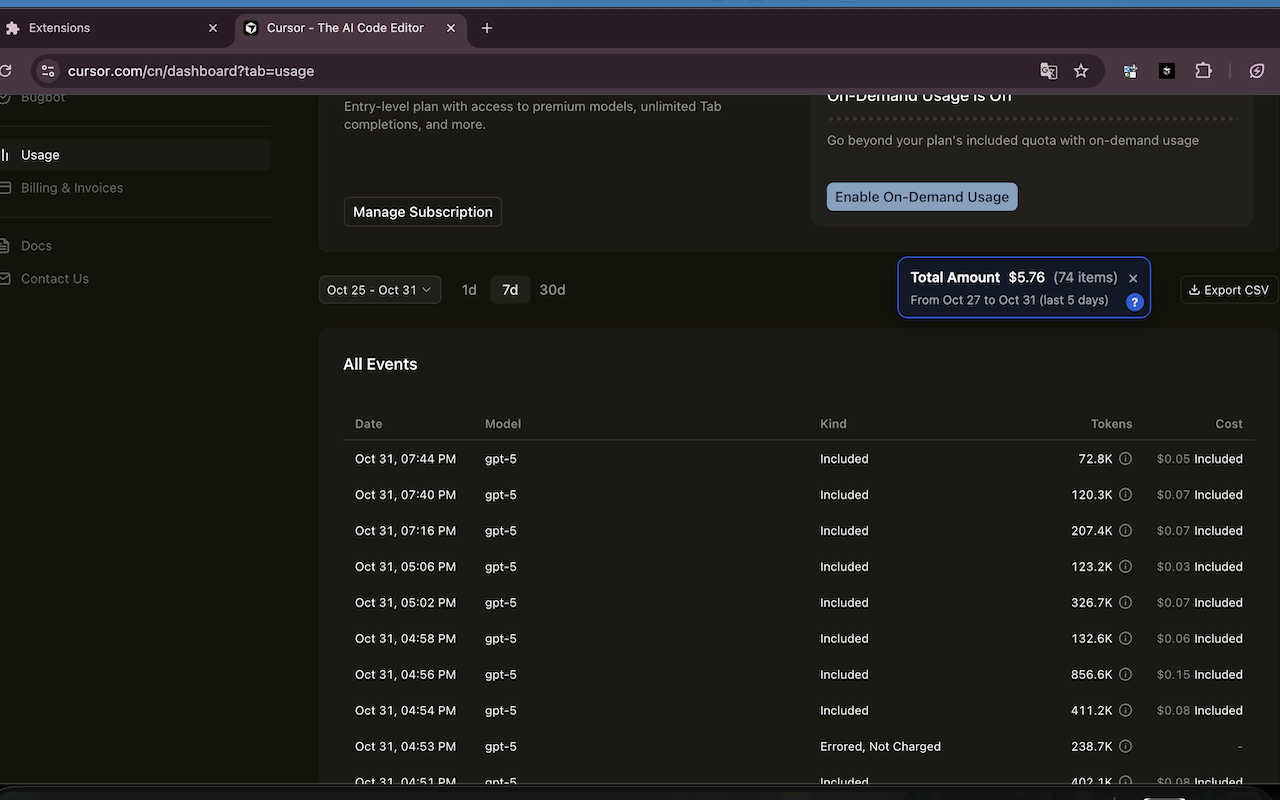Click the blue question mark on Total Amount banner
The width and height of the screenshot is (1280, 800).
(x=1134, y=301)
